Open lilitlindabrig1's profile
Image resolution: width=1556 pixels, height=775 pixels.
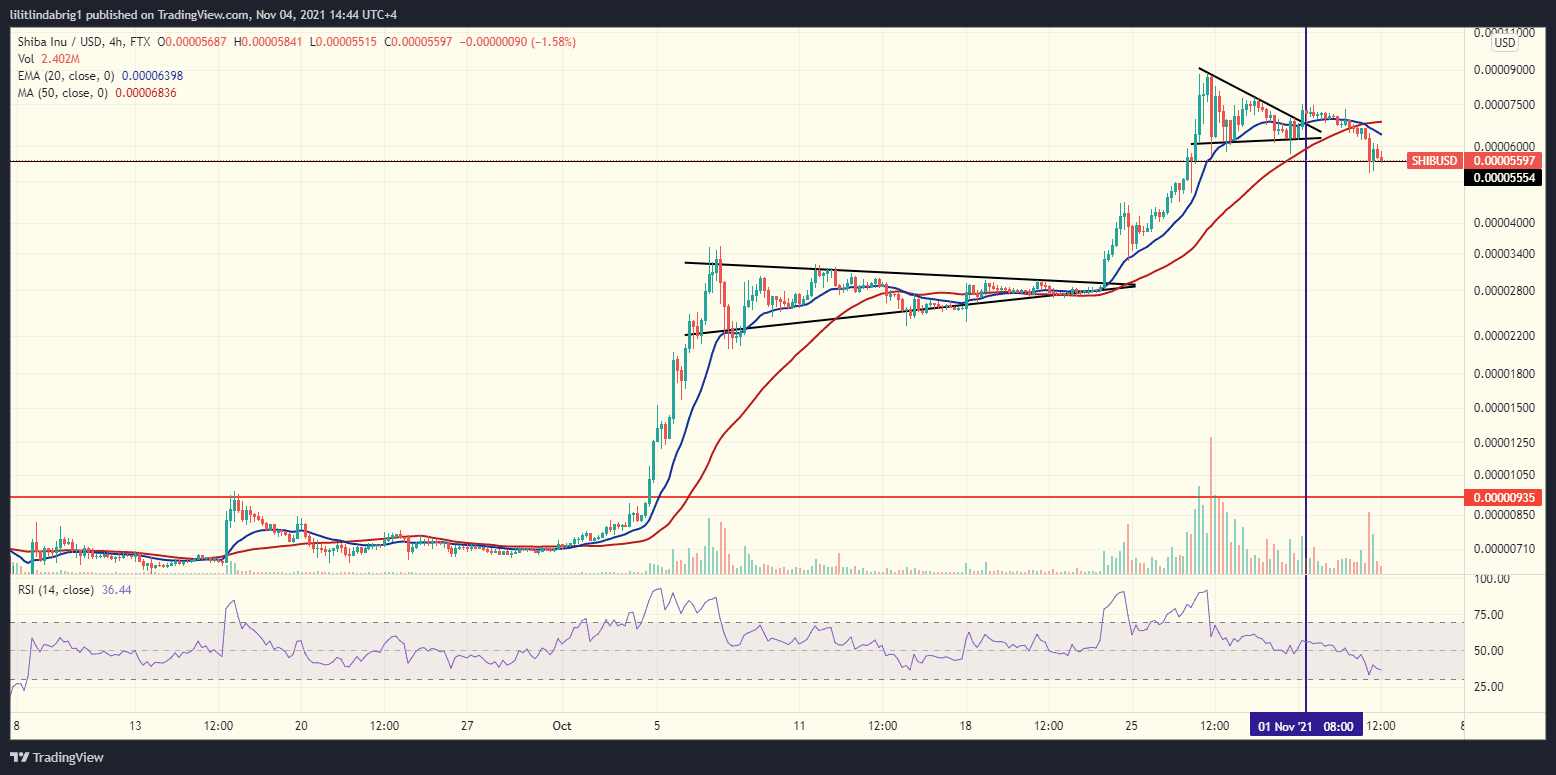pyautogui.click(x=45, y=15)
